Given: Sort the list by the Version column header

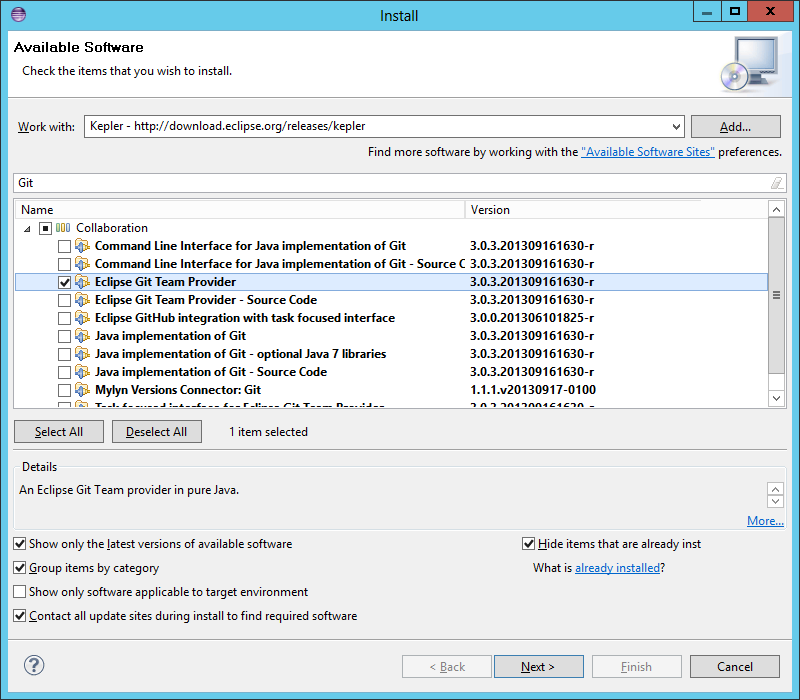Looking at the screenshot, I should pos(615,210).
